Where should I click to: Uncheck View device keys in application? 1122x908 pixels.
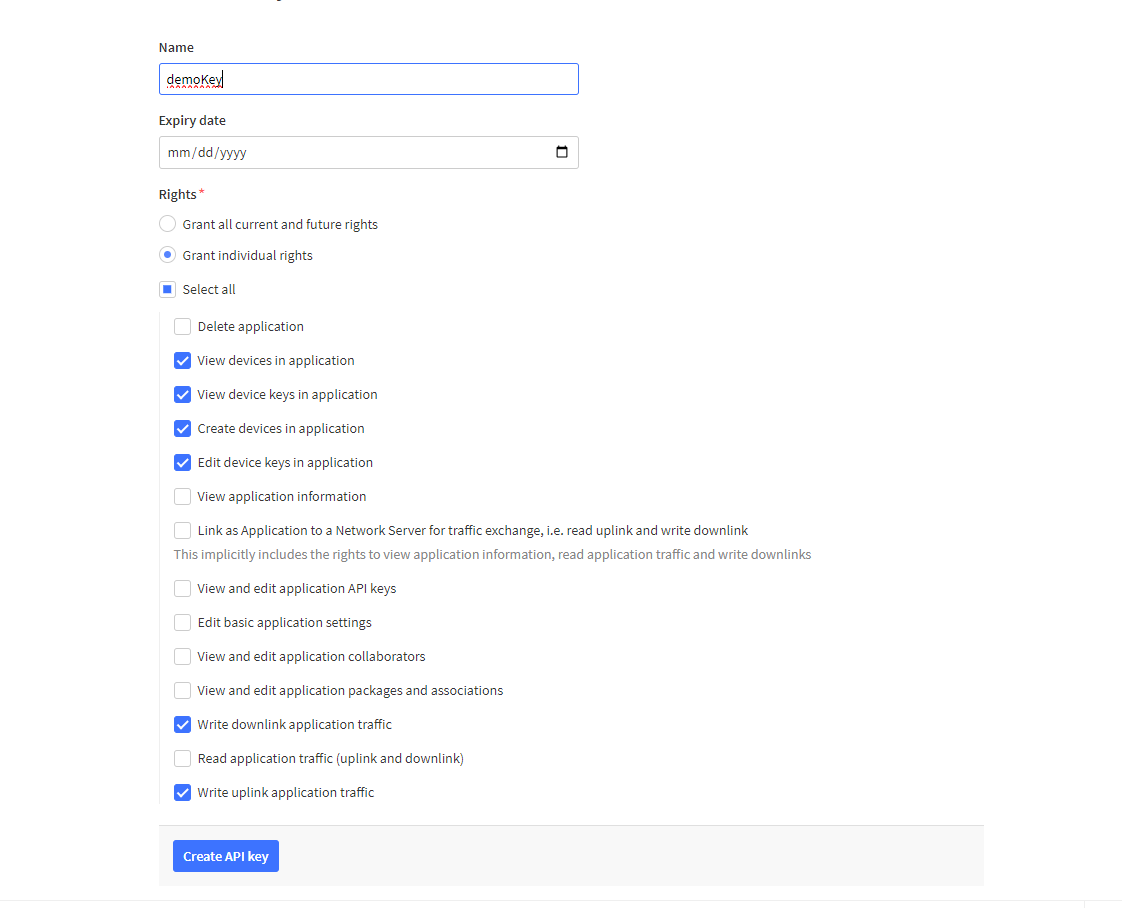click(182, 394)
